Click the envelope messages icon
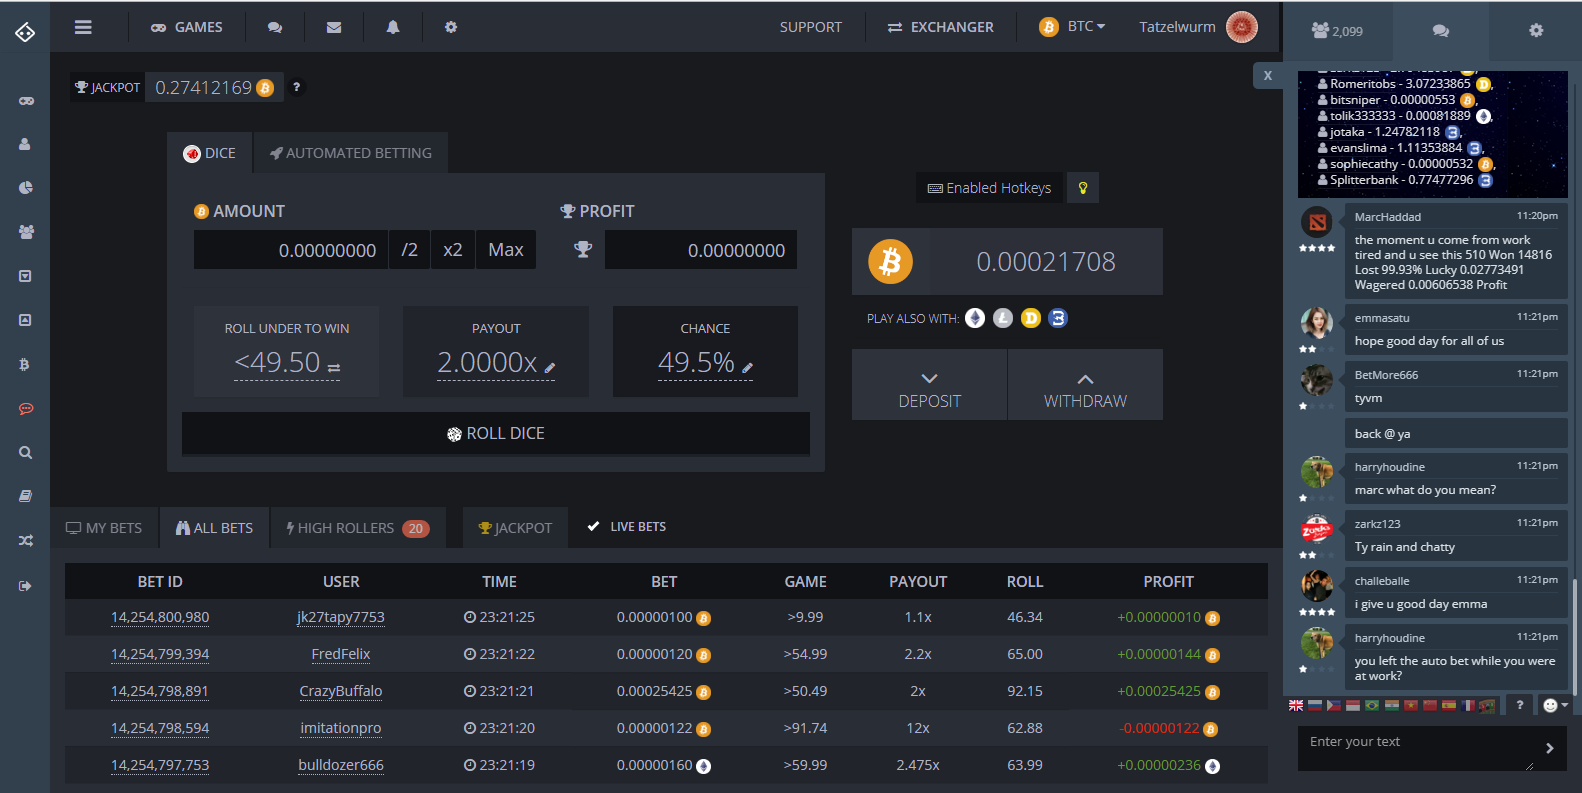1582x793 pixels. coord(334,27)
